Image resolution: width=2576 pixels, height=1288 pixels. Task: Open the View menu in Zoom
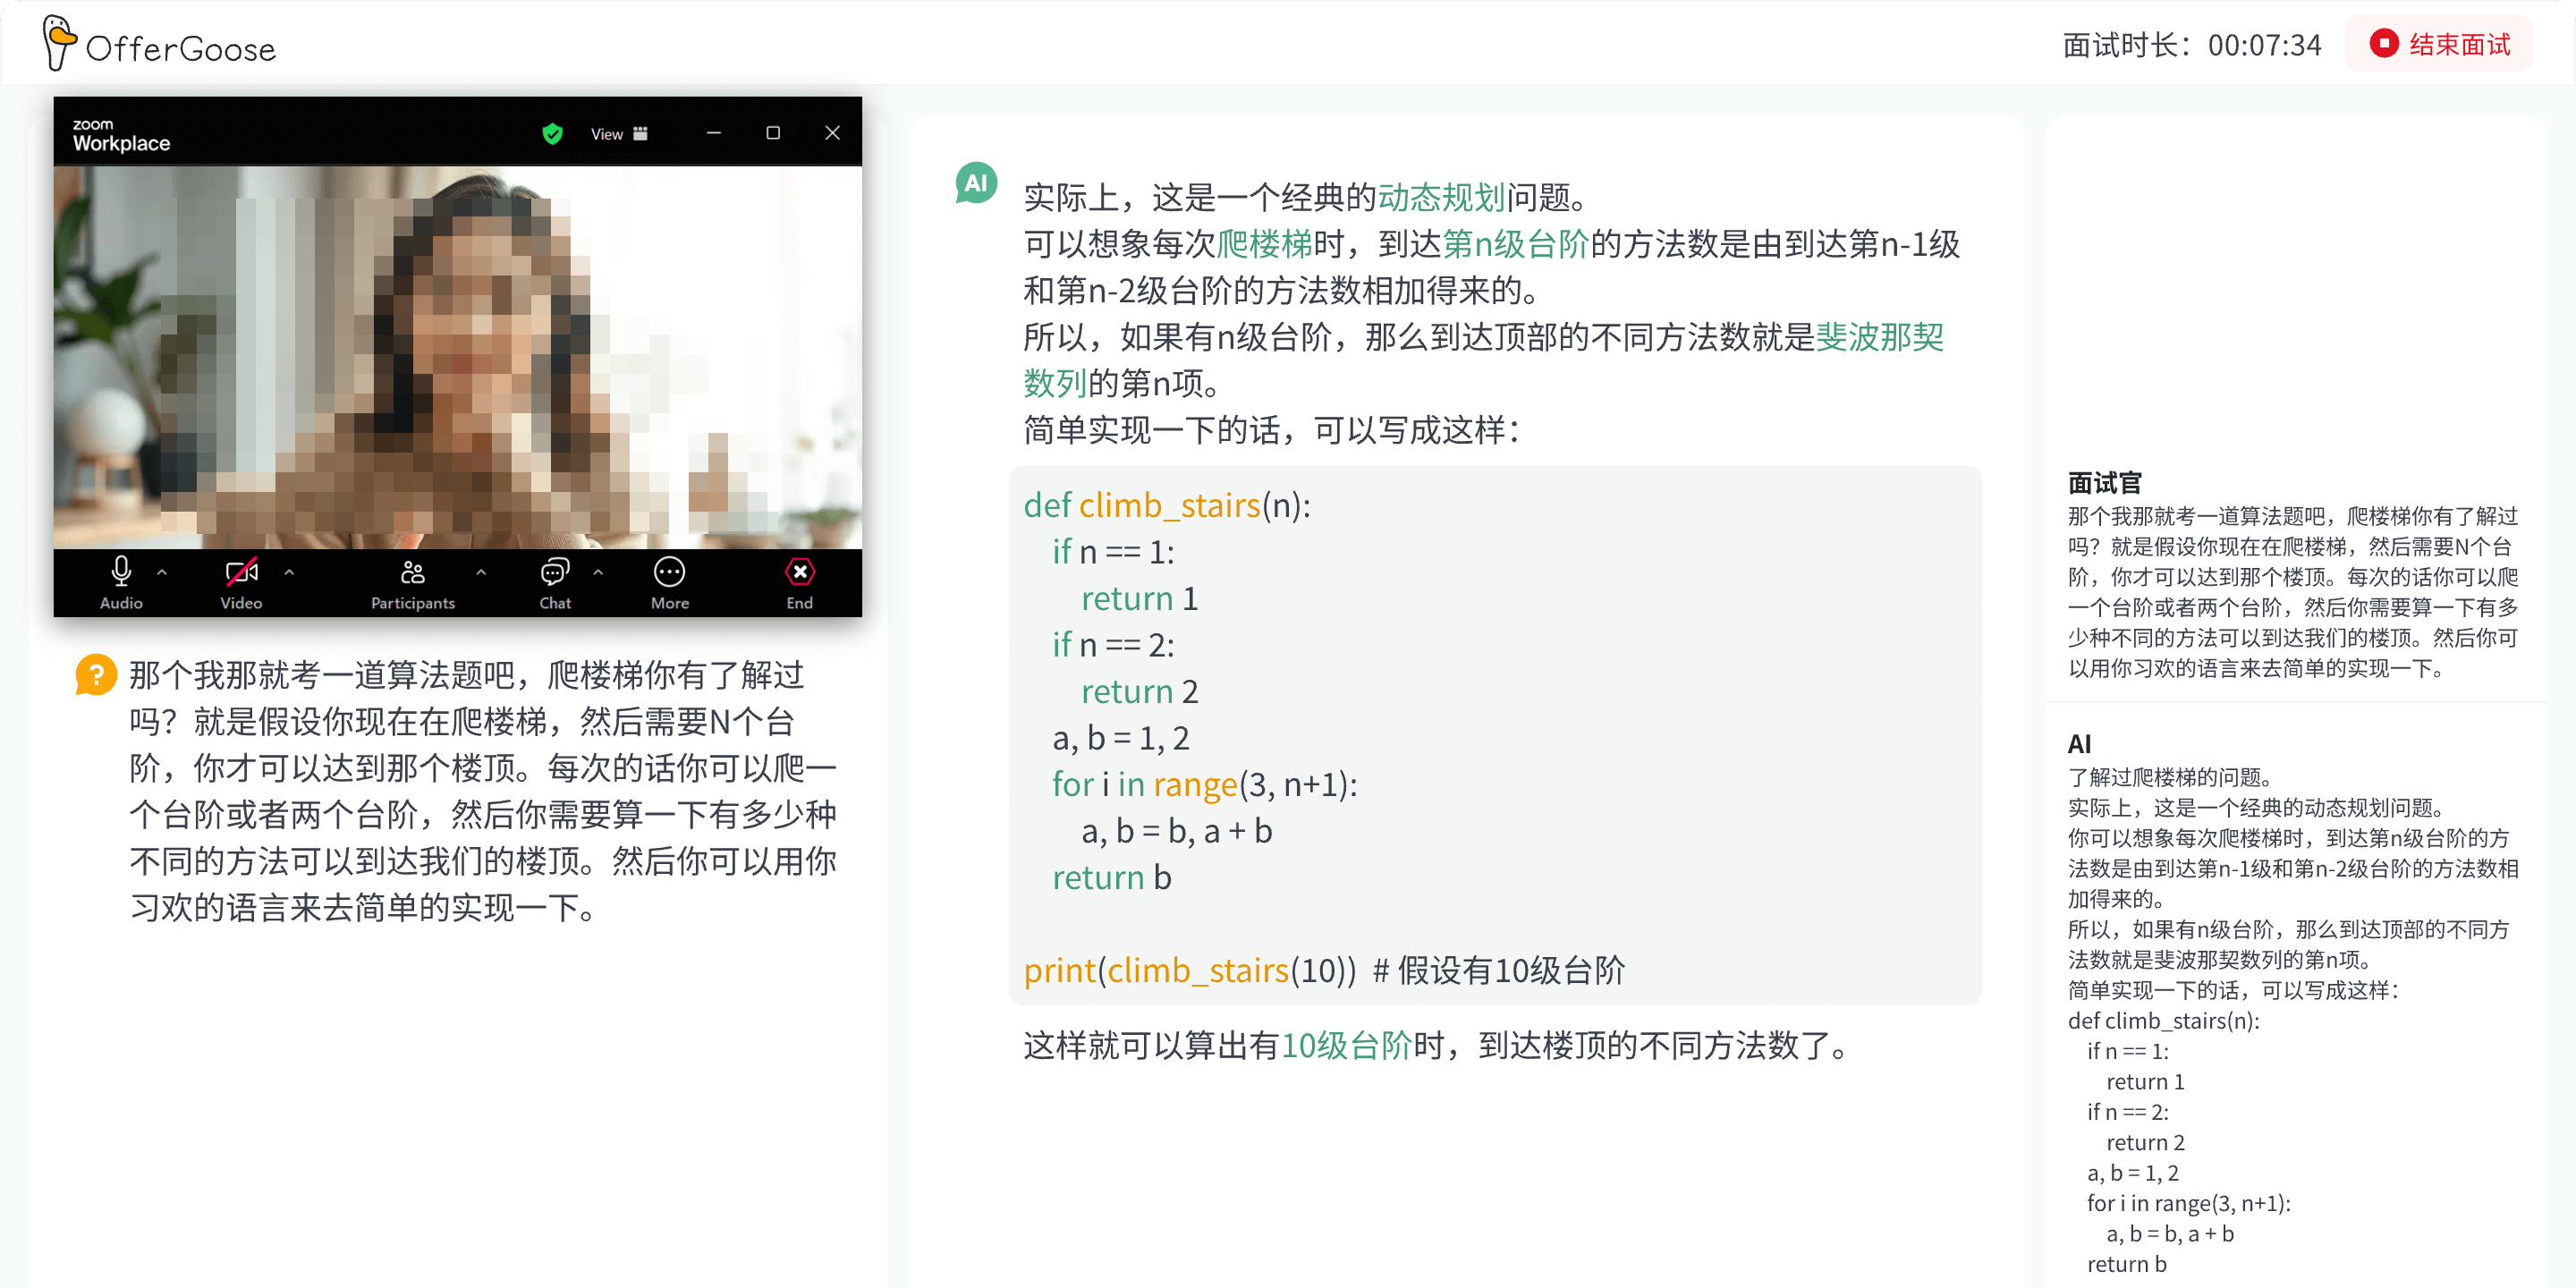607,133
